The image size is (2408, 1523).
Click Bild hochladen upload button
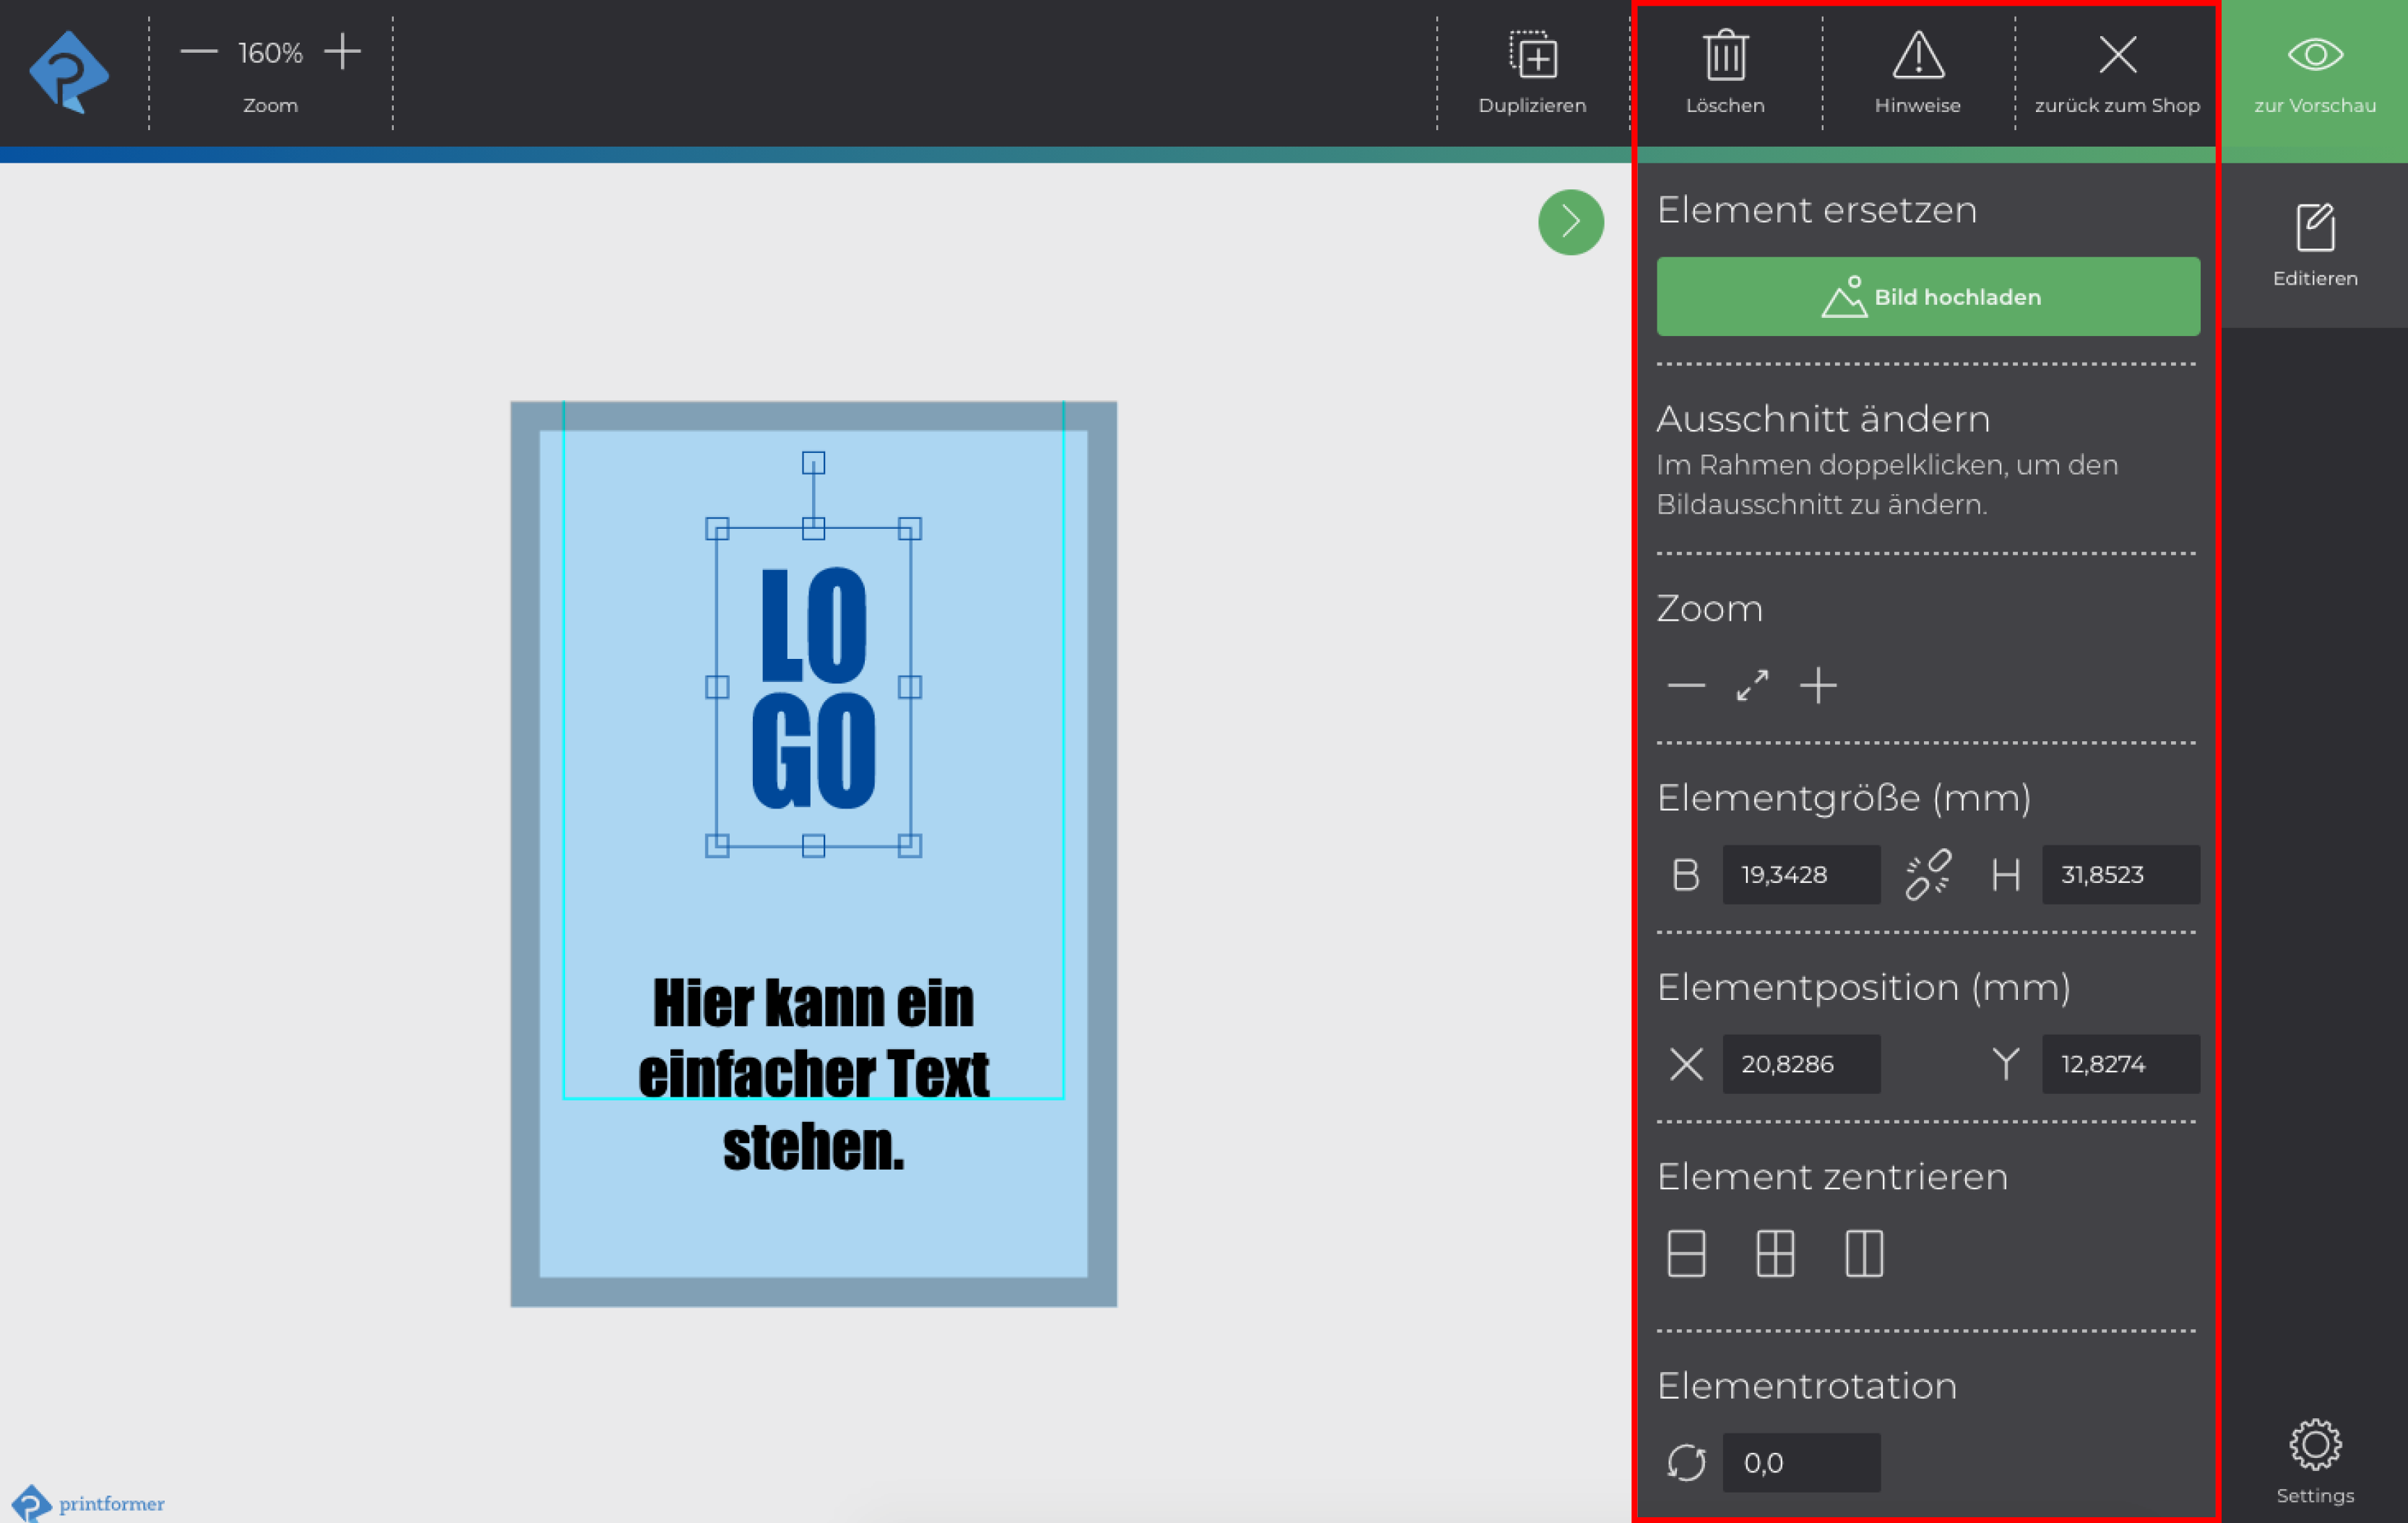(x=1927, y=297)
